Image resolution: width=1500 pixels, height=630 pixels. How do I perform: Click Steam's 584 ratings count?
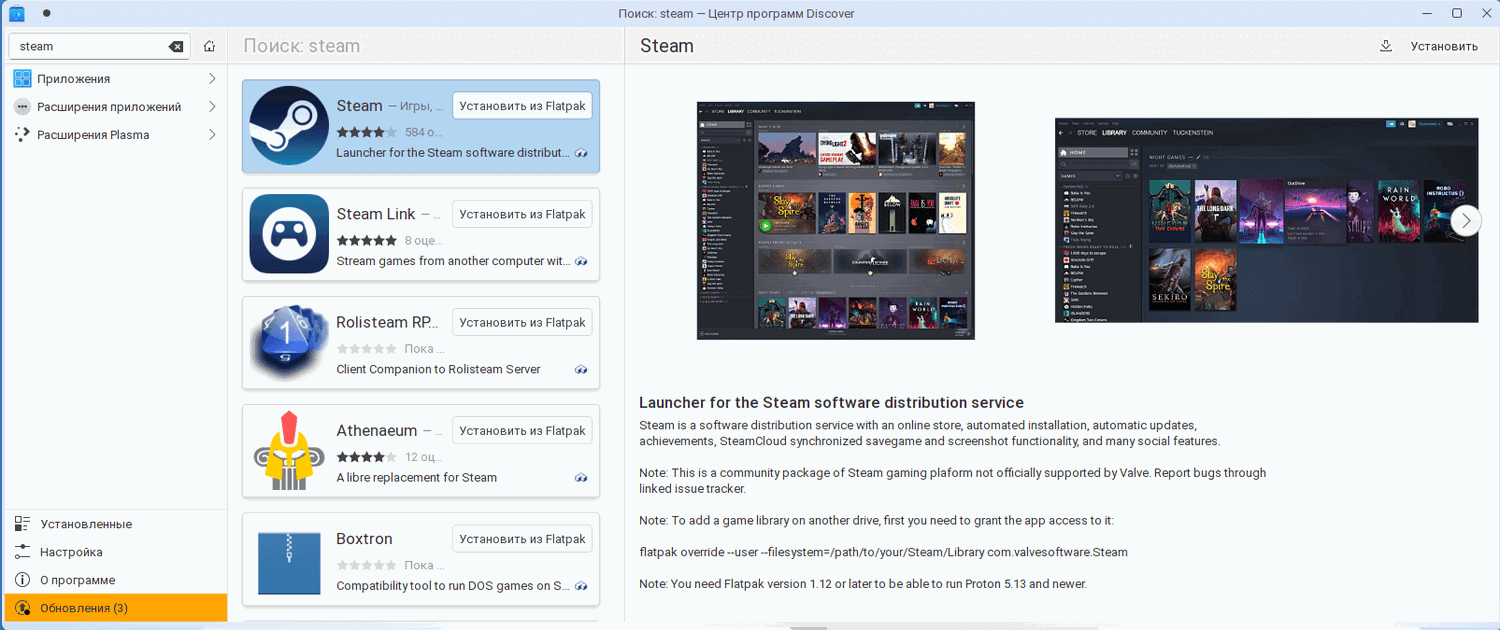(x=423, y=132)
